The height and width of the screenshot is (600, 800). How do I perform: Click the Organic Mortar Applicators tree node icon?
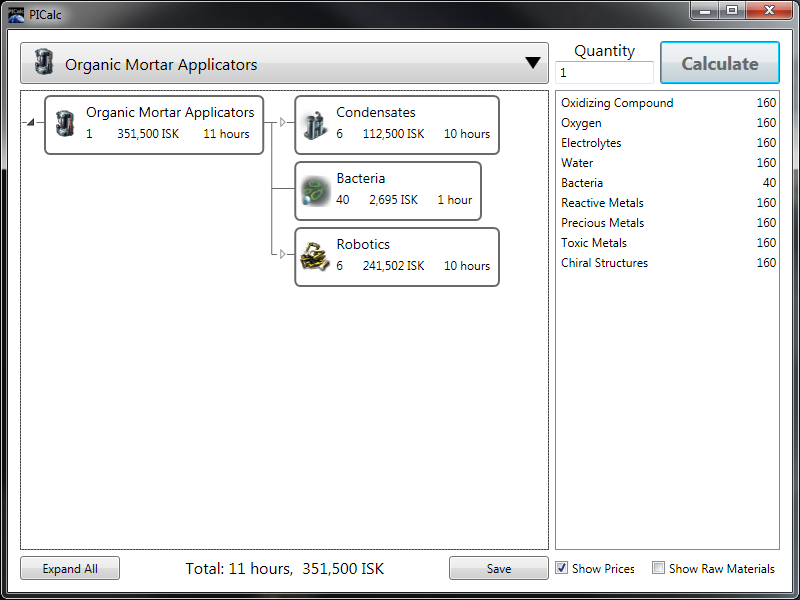click(x=65, y=124)
